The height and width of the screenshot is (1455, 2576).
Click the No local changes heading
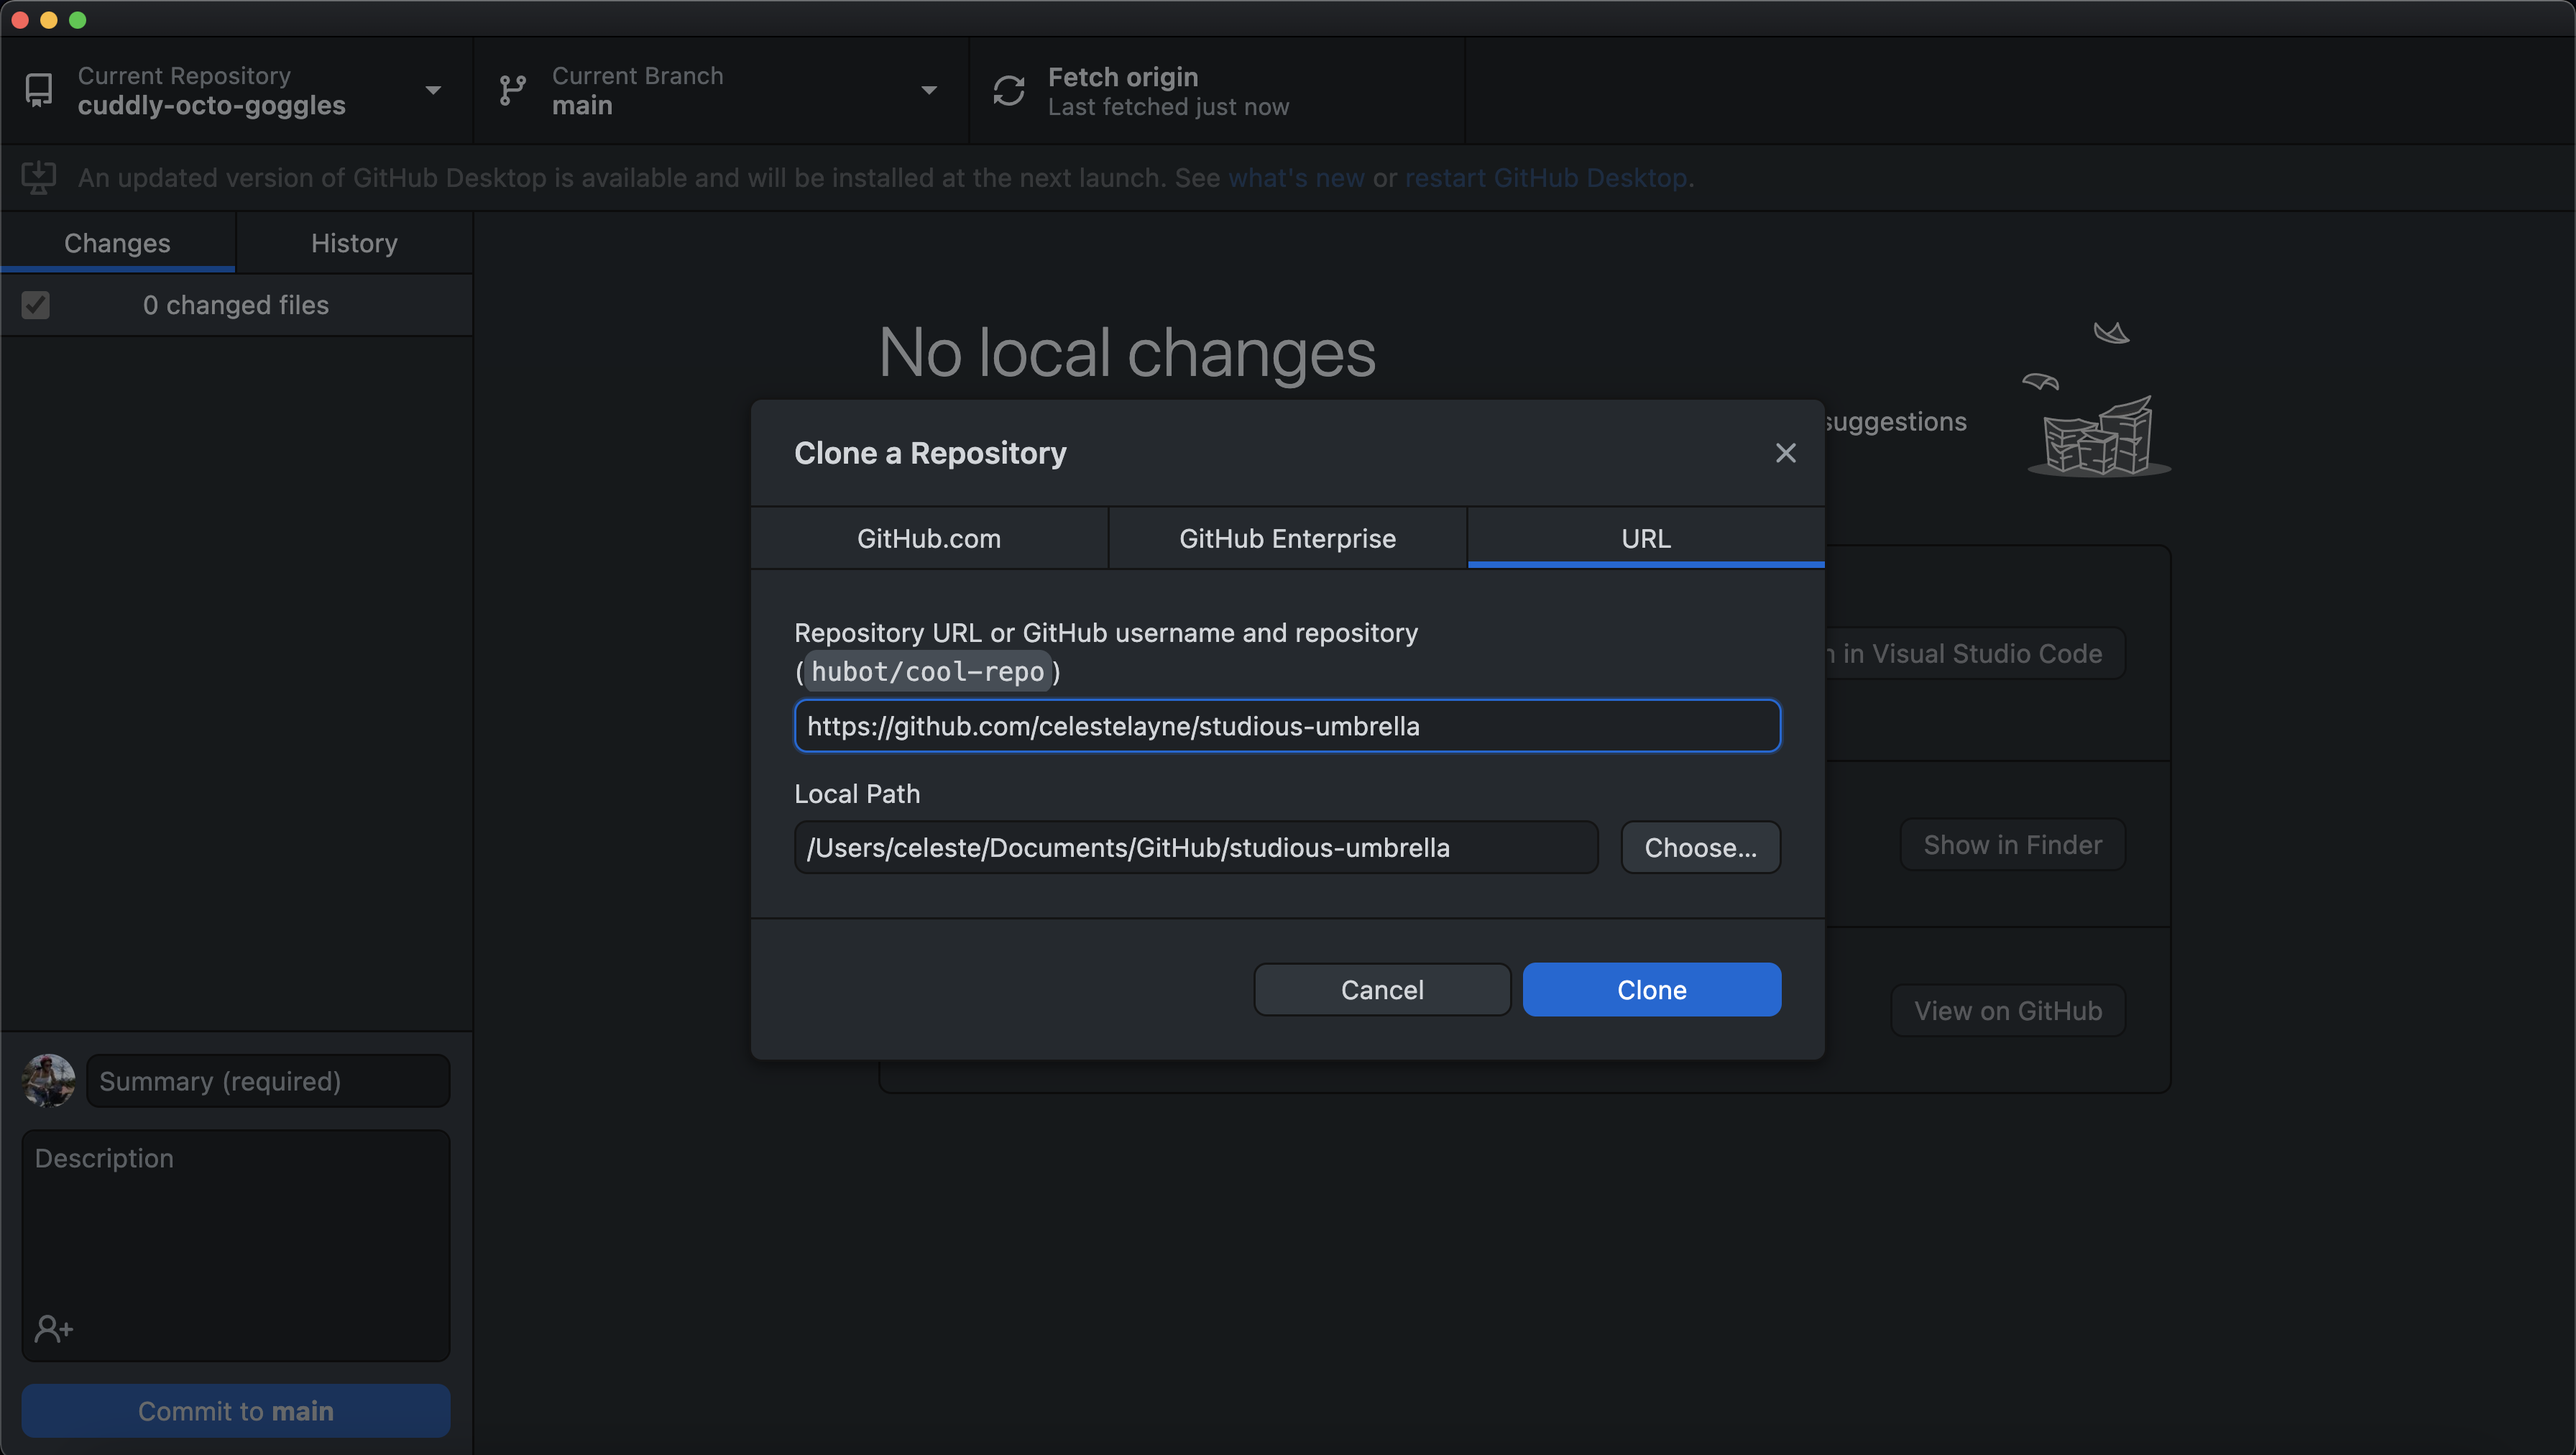point(1127,353)
